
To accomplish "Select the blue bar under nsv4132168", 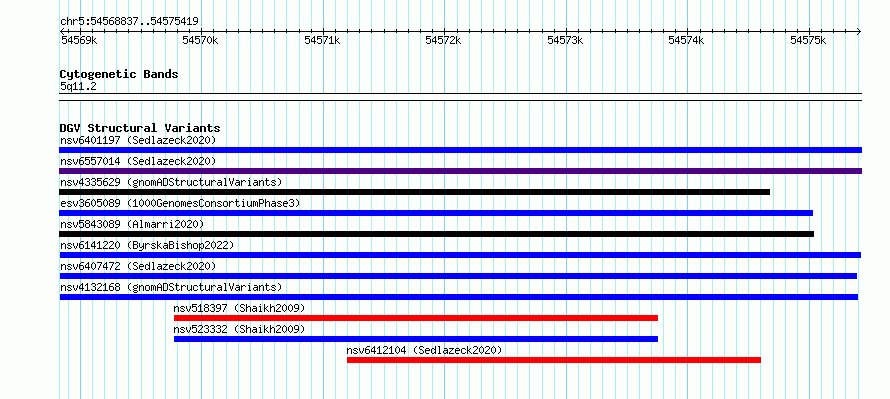I will (459, 297).
